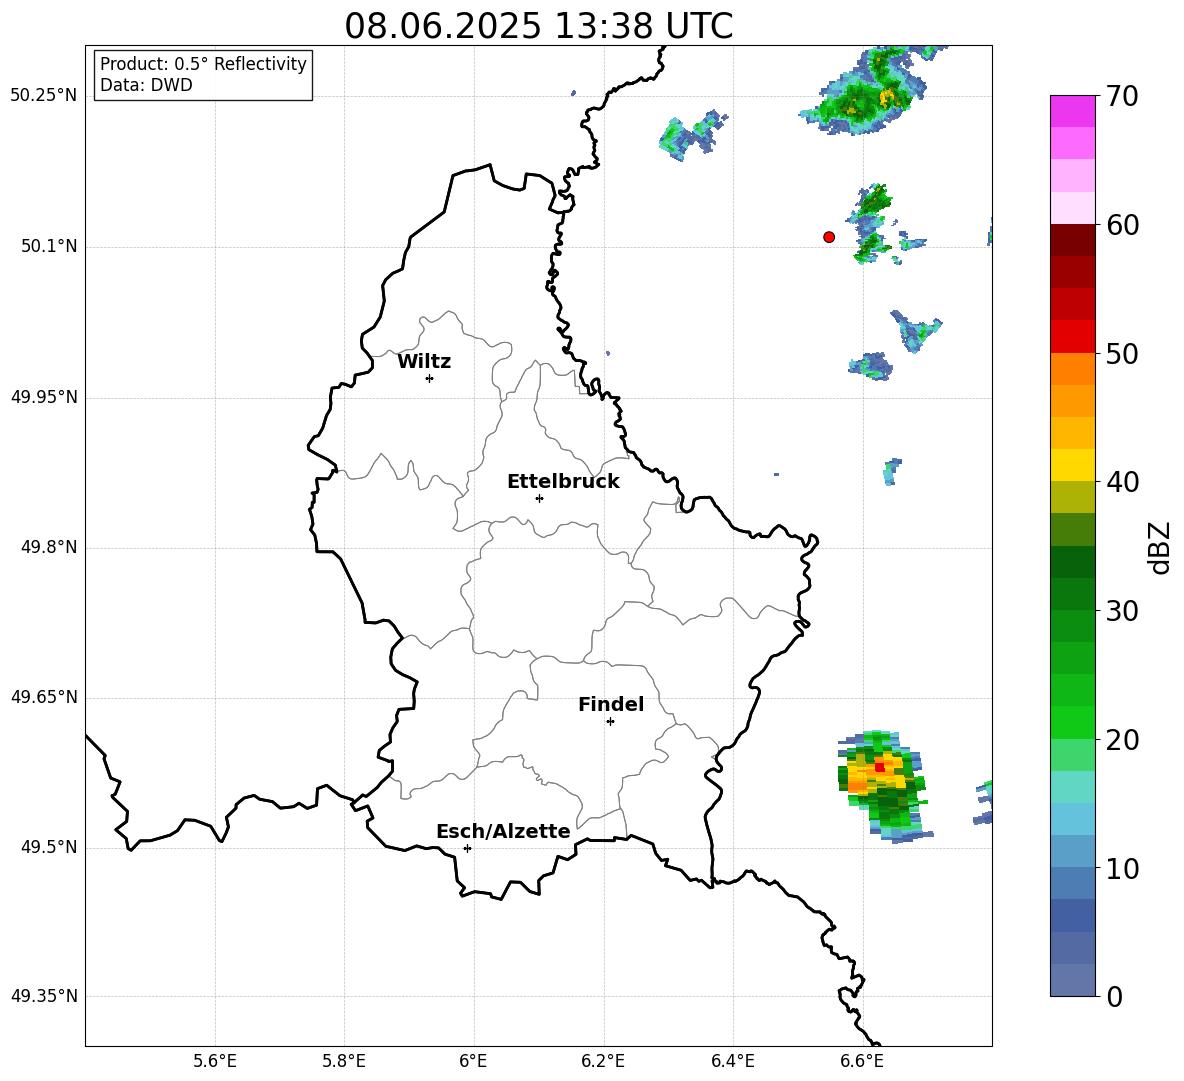Click the 50.25°N latitude label
The image size is (1184, 1081).
[x=44, y=96]
